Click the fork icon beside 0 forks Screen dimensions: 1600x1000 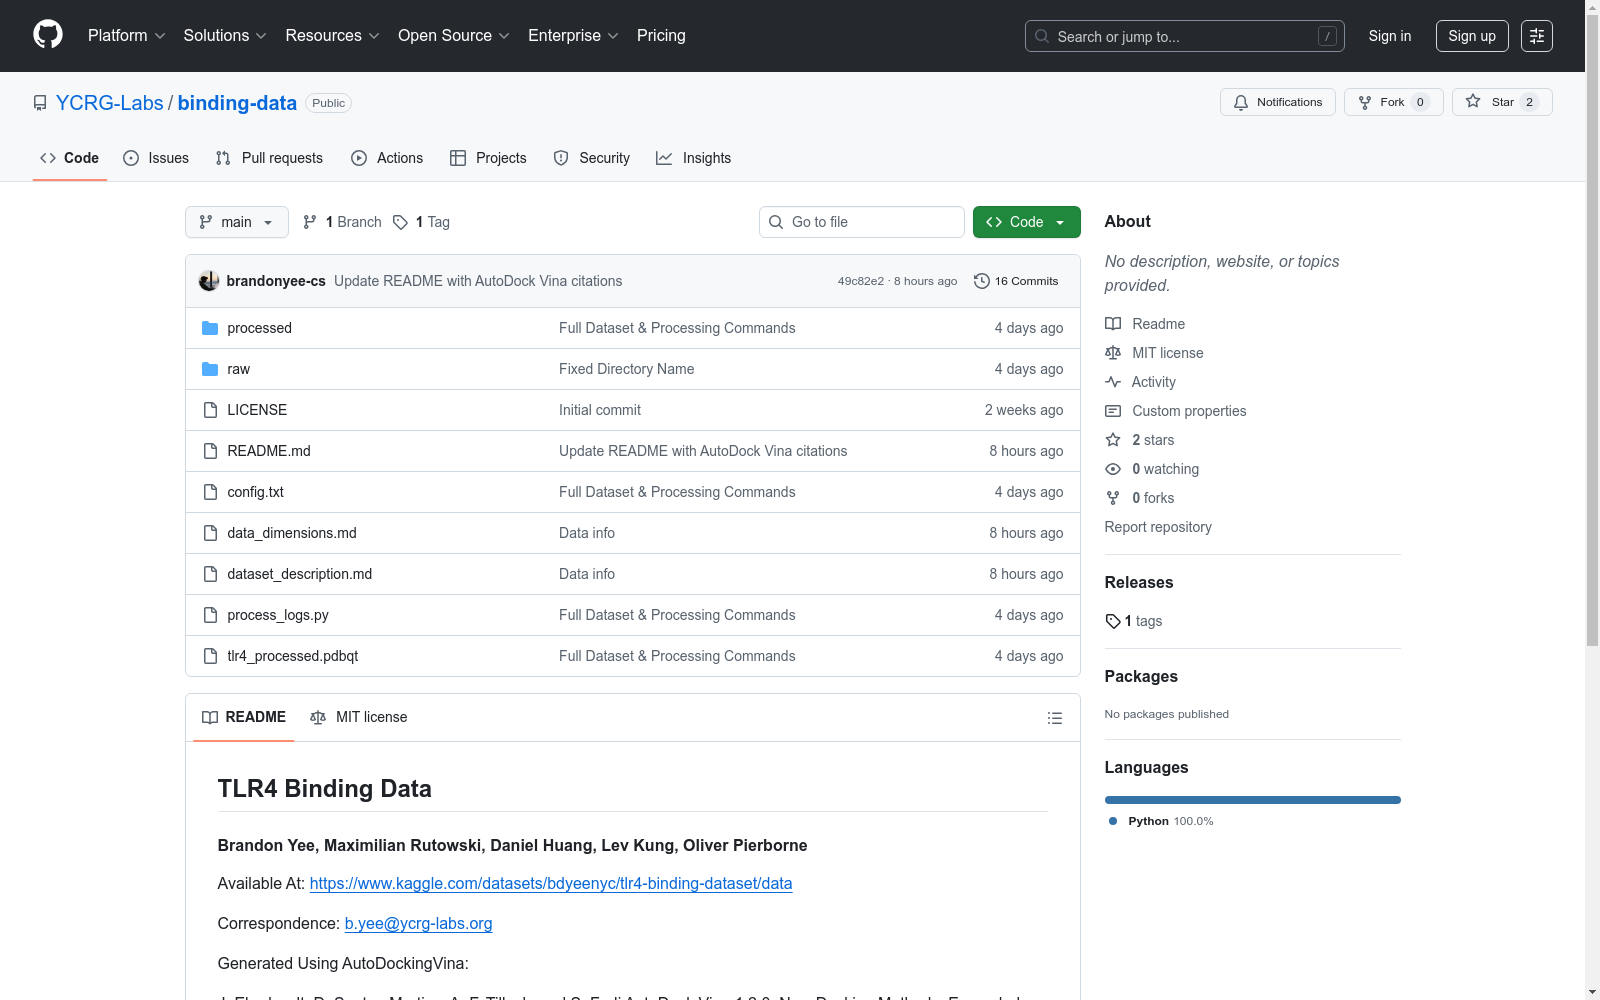coord(1113,498)
